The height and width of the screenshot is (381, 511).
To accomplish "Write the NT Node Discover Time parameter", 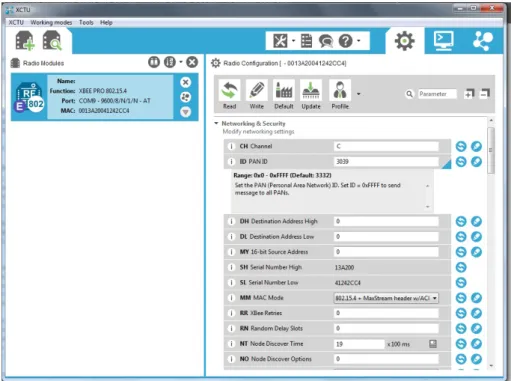I will [x=476, y=344].
